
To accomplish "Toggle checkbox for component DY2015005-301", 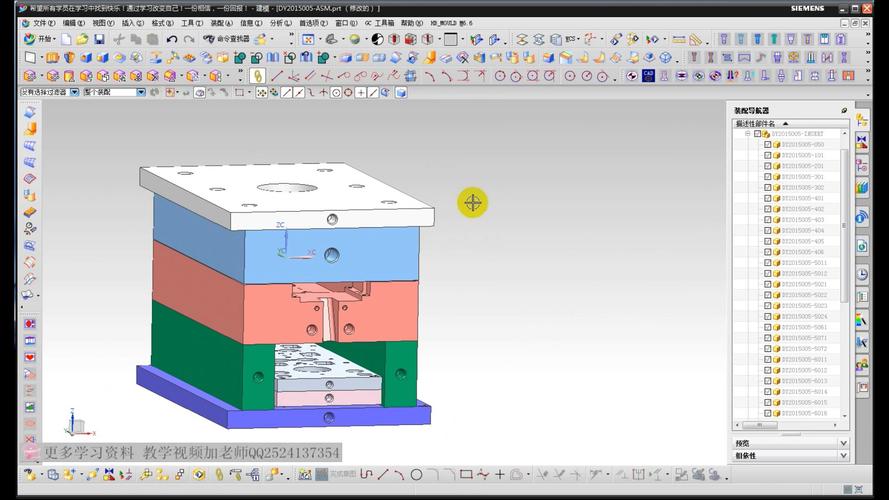I will [x=768, y=177].
